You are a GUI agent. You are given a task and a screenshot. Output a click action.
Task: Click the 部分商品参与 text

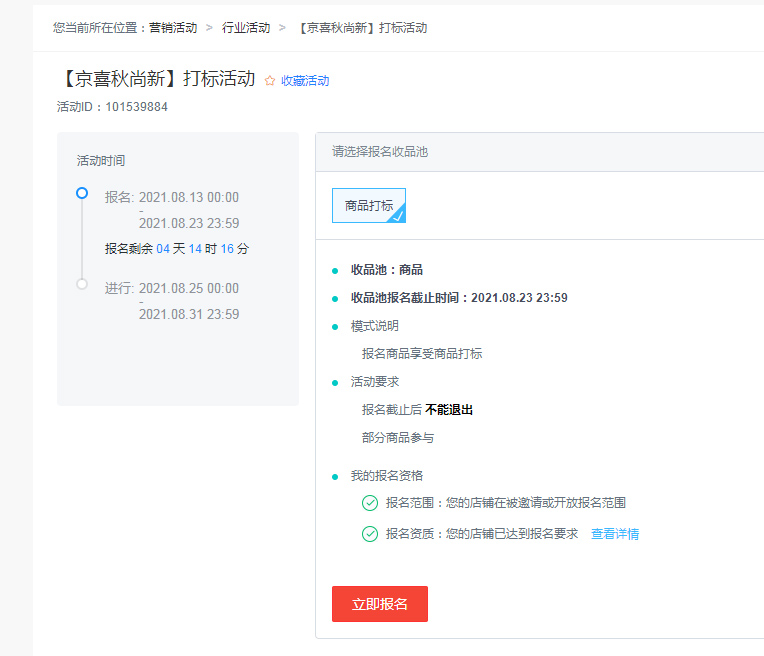point(398,438)
